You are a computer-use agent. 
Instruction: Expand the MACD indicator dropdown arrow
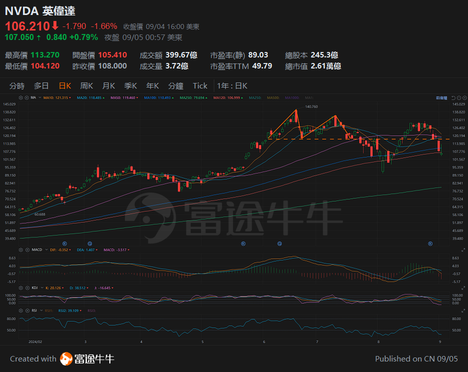tap(45, 250)
